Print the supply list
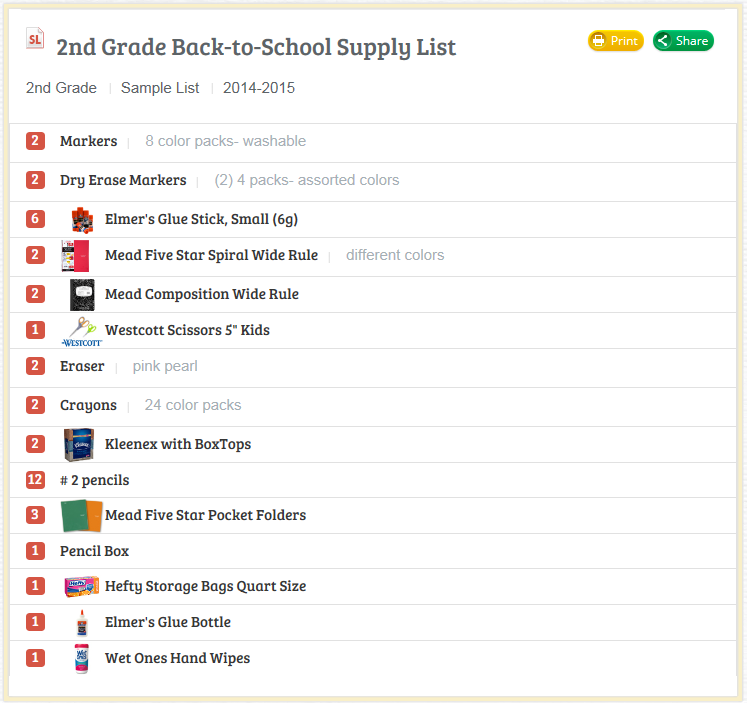Screen dimensions: 747x703 coord(616,41)
